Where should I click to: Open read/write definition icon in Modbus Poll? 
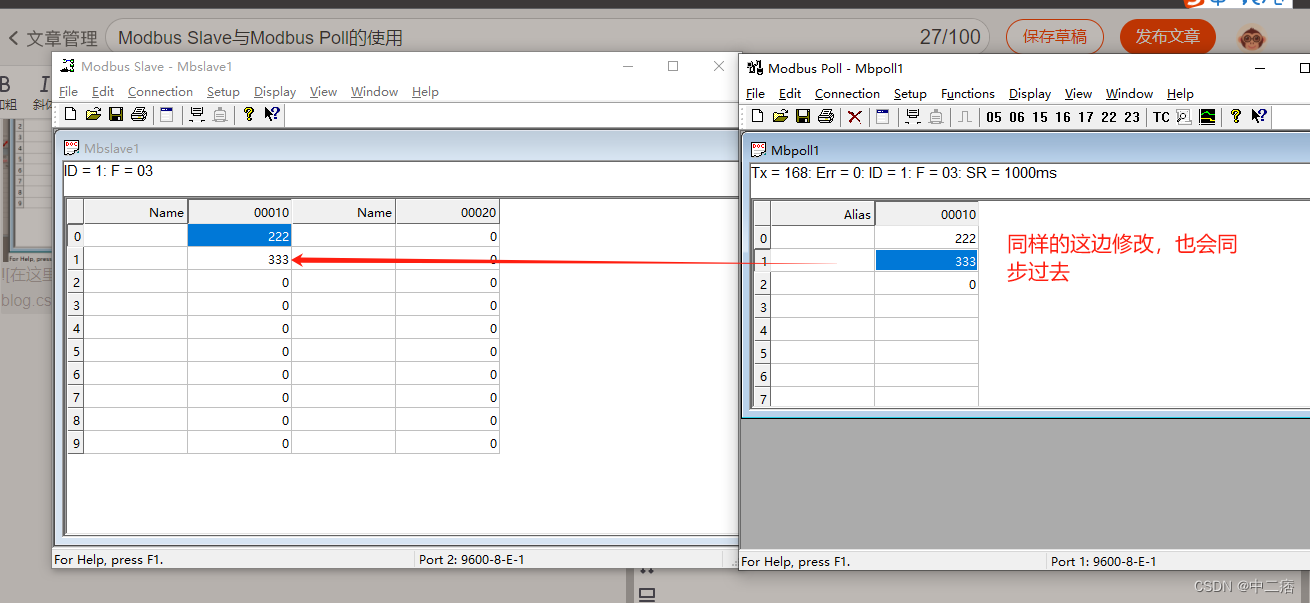pos(883,117)
